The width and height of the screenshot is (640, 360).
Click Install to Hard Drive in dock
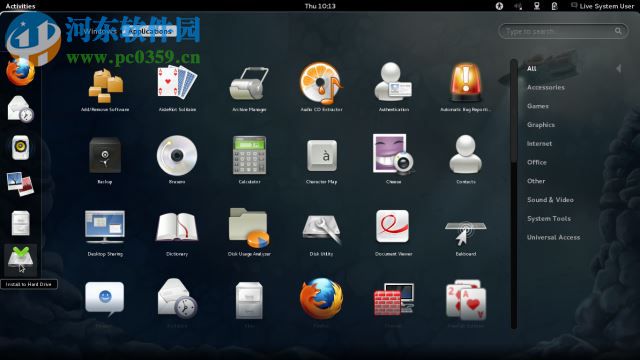pos(20,259)
